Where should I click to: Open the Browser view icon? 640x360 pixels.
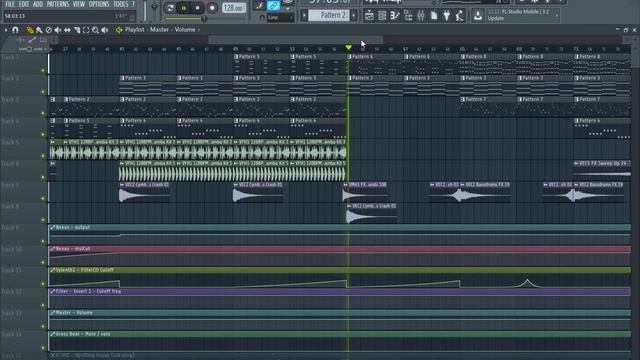click(x=408, y=16)
